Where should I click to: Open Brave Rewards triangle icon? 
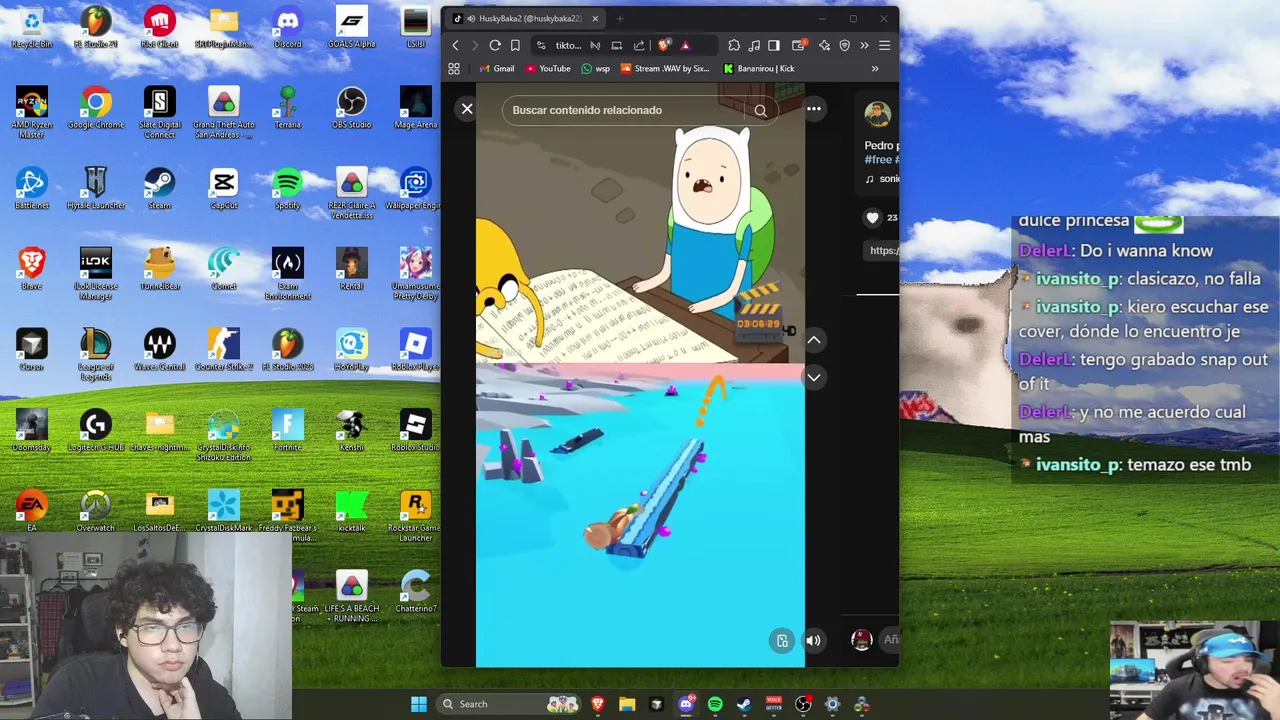click(x=685, y=45)
